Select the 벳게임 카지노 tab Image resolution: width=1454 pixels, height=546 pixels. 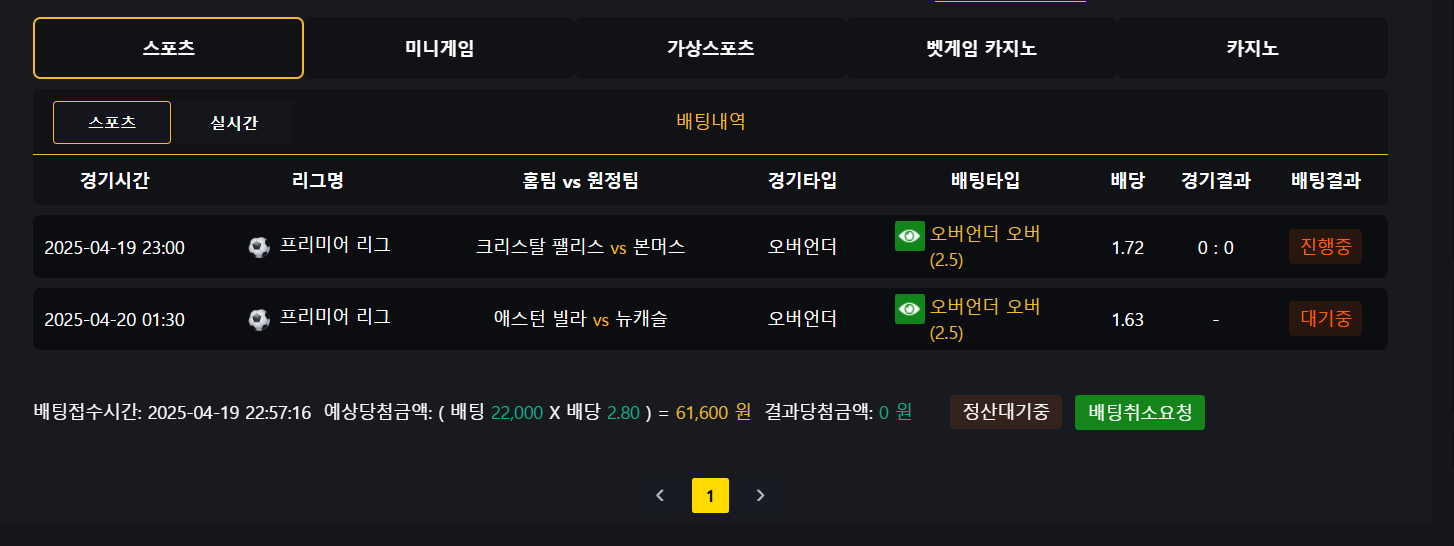(x=981, y=48)
